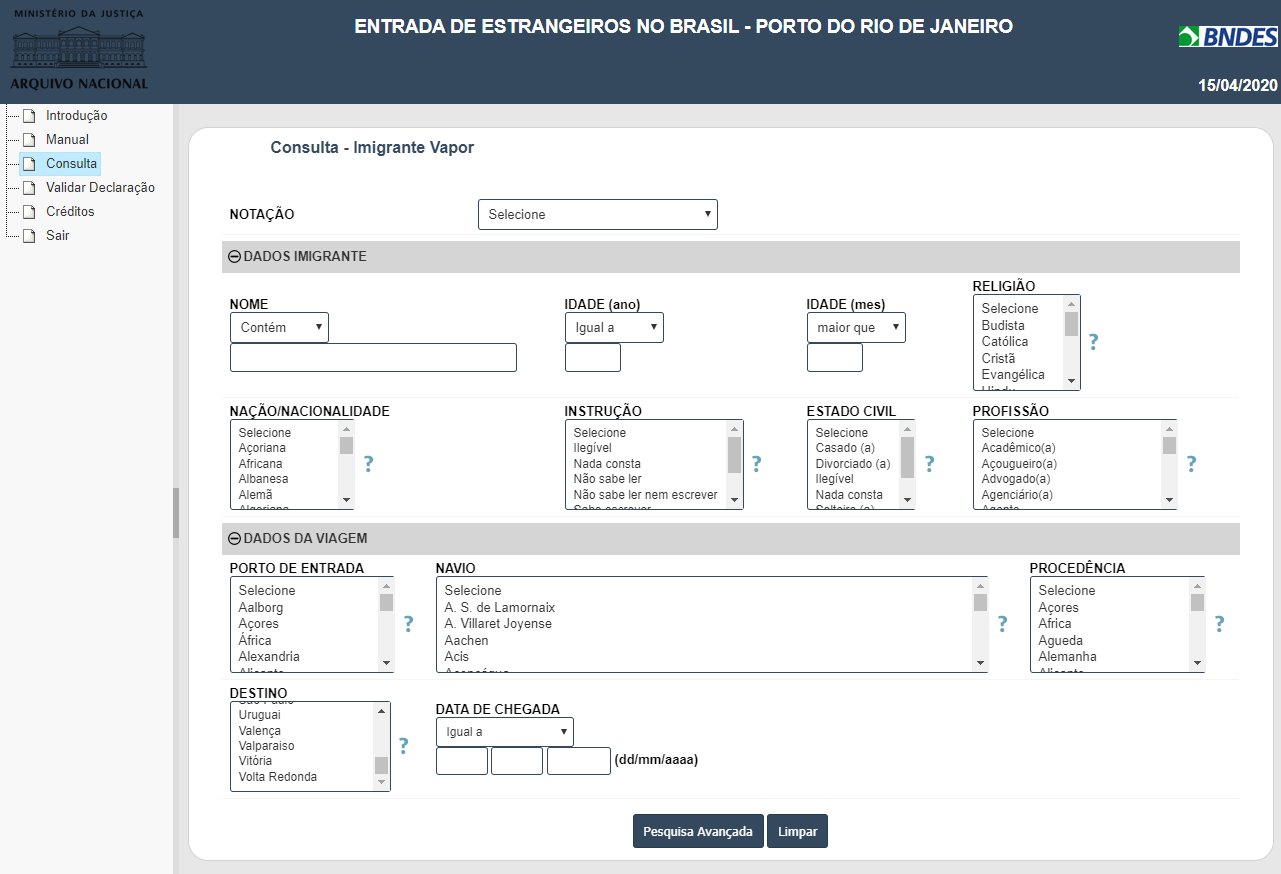Screen dimensions: 1281x874
Task: Click the Idade (mes) value field
Action: 835,358
